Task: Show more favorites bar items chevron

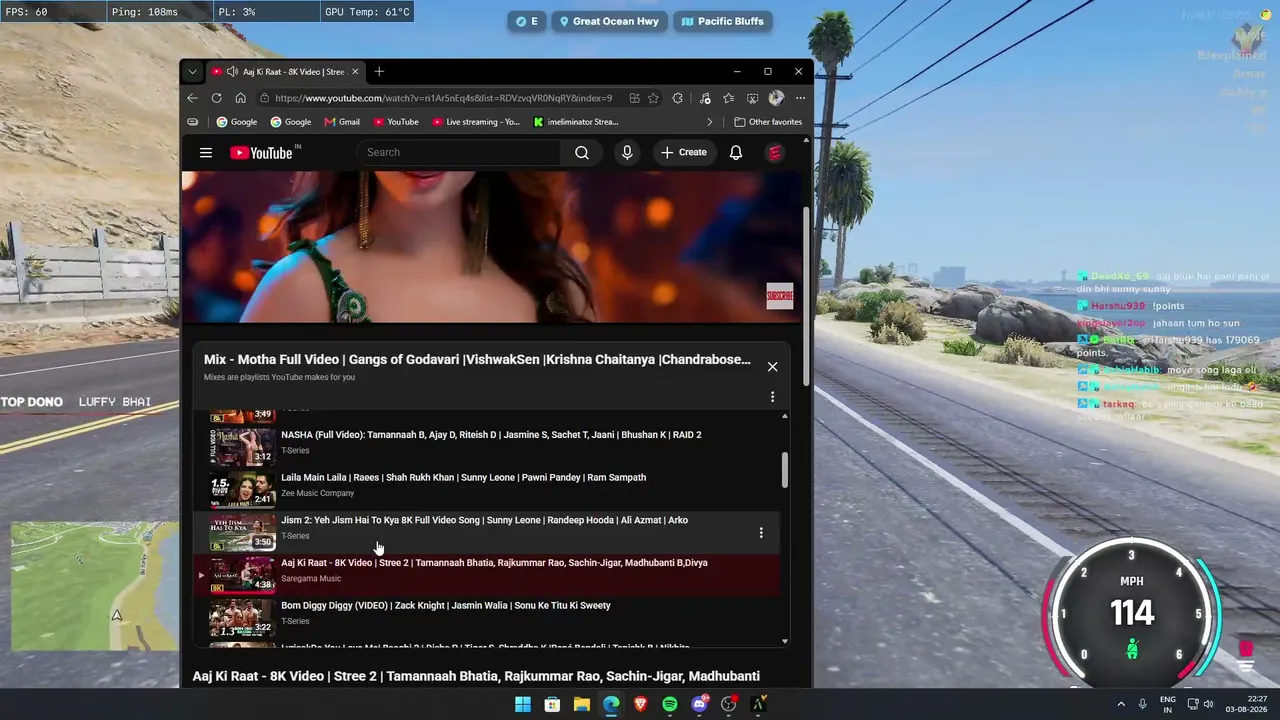Action: point(710,122)
